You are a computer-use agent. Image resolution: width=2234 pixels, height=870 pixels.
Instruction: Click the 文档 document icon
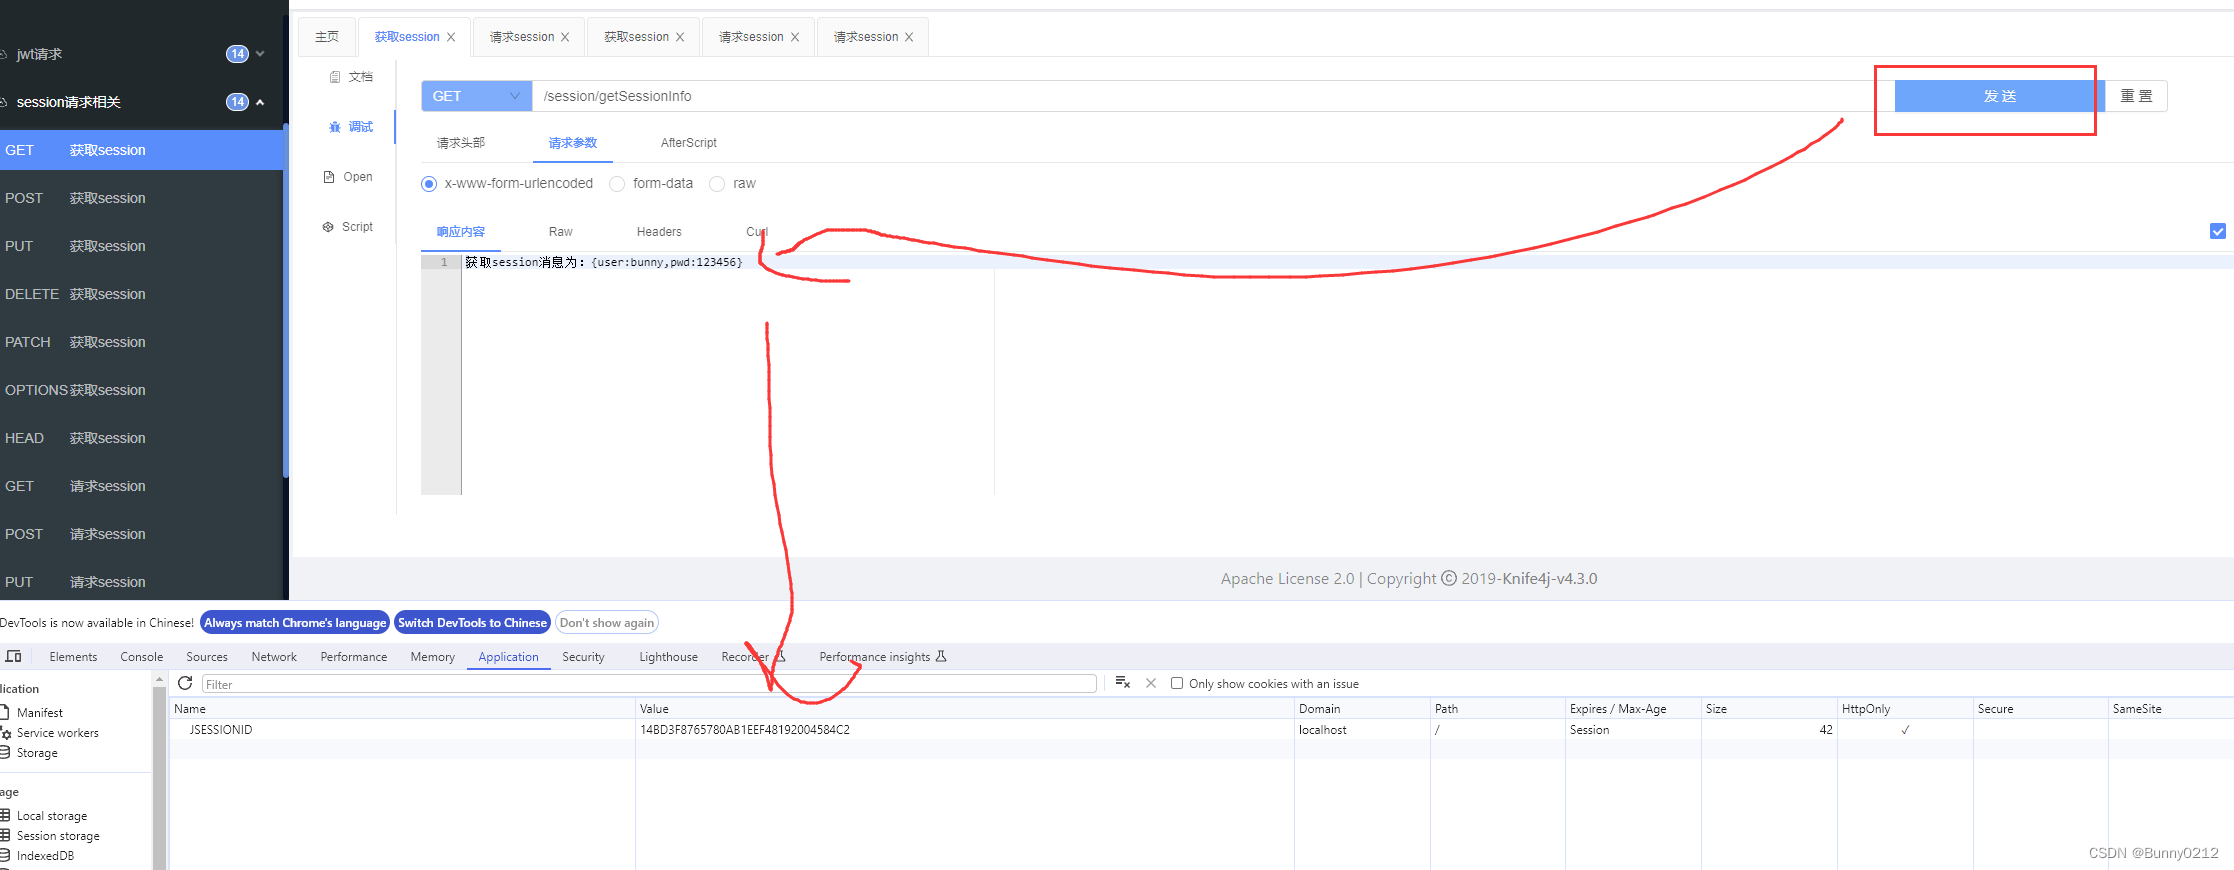335,77
